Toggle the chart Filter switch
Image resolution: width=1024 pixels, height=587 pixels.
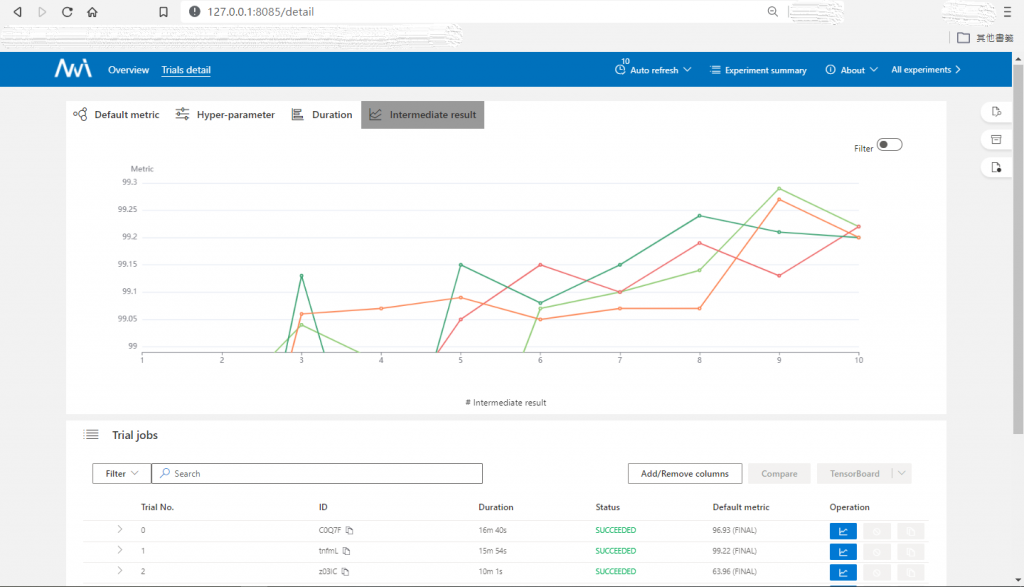889,144
